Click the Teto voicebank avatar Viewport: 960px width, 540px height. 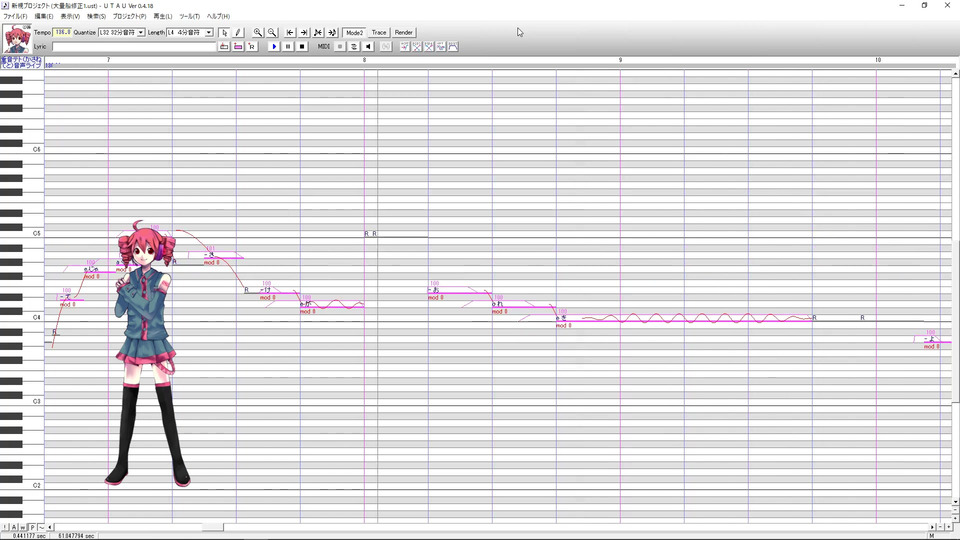17,39
